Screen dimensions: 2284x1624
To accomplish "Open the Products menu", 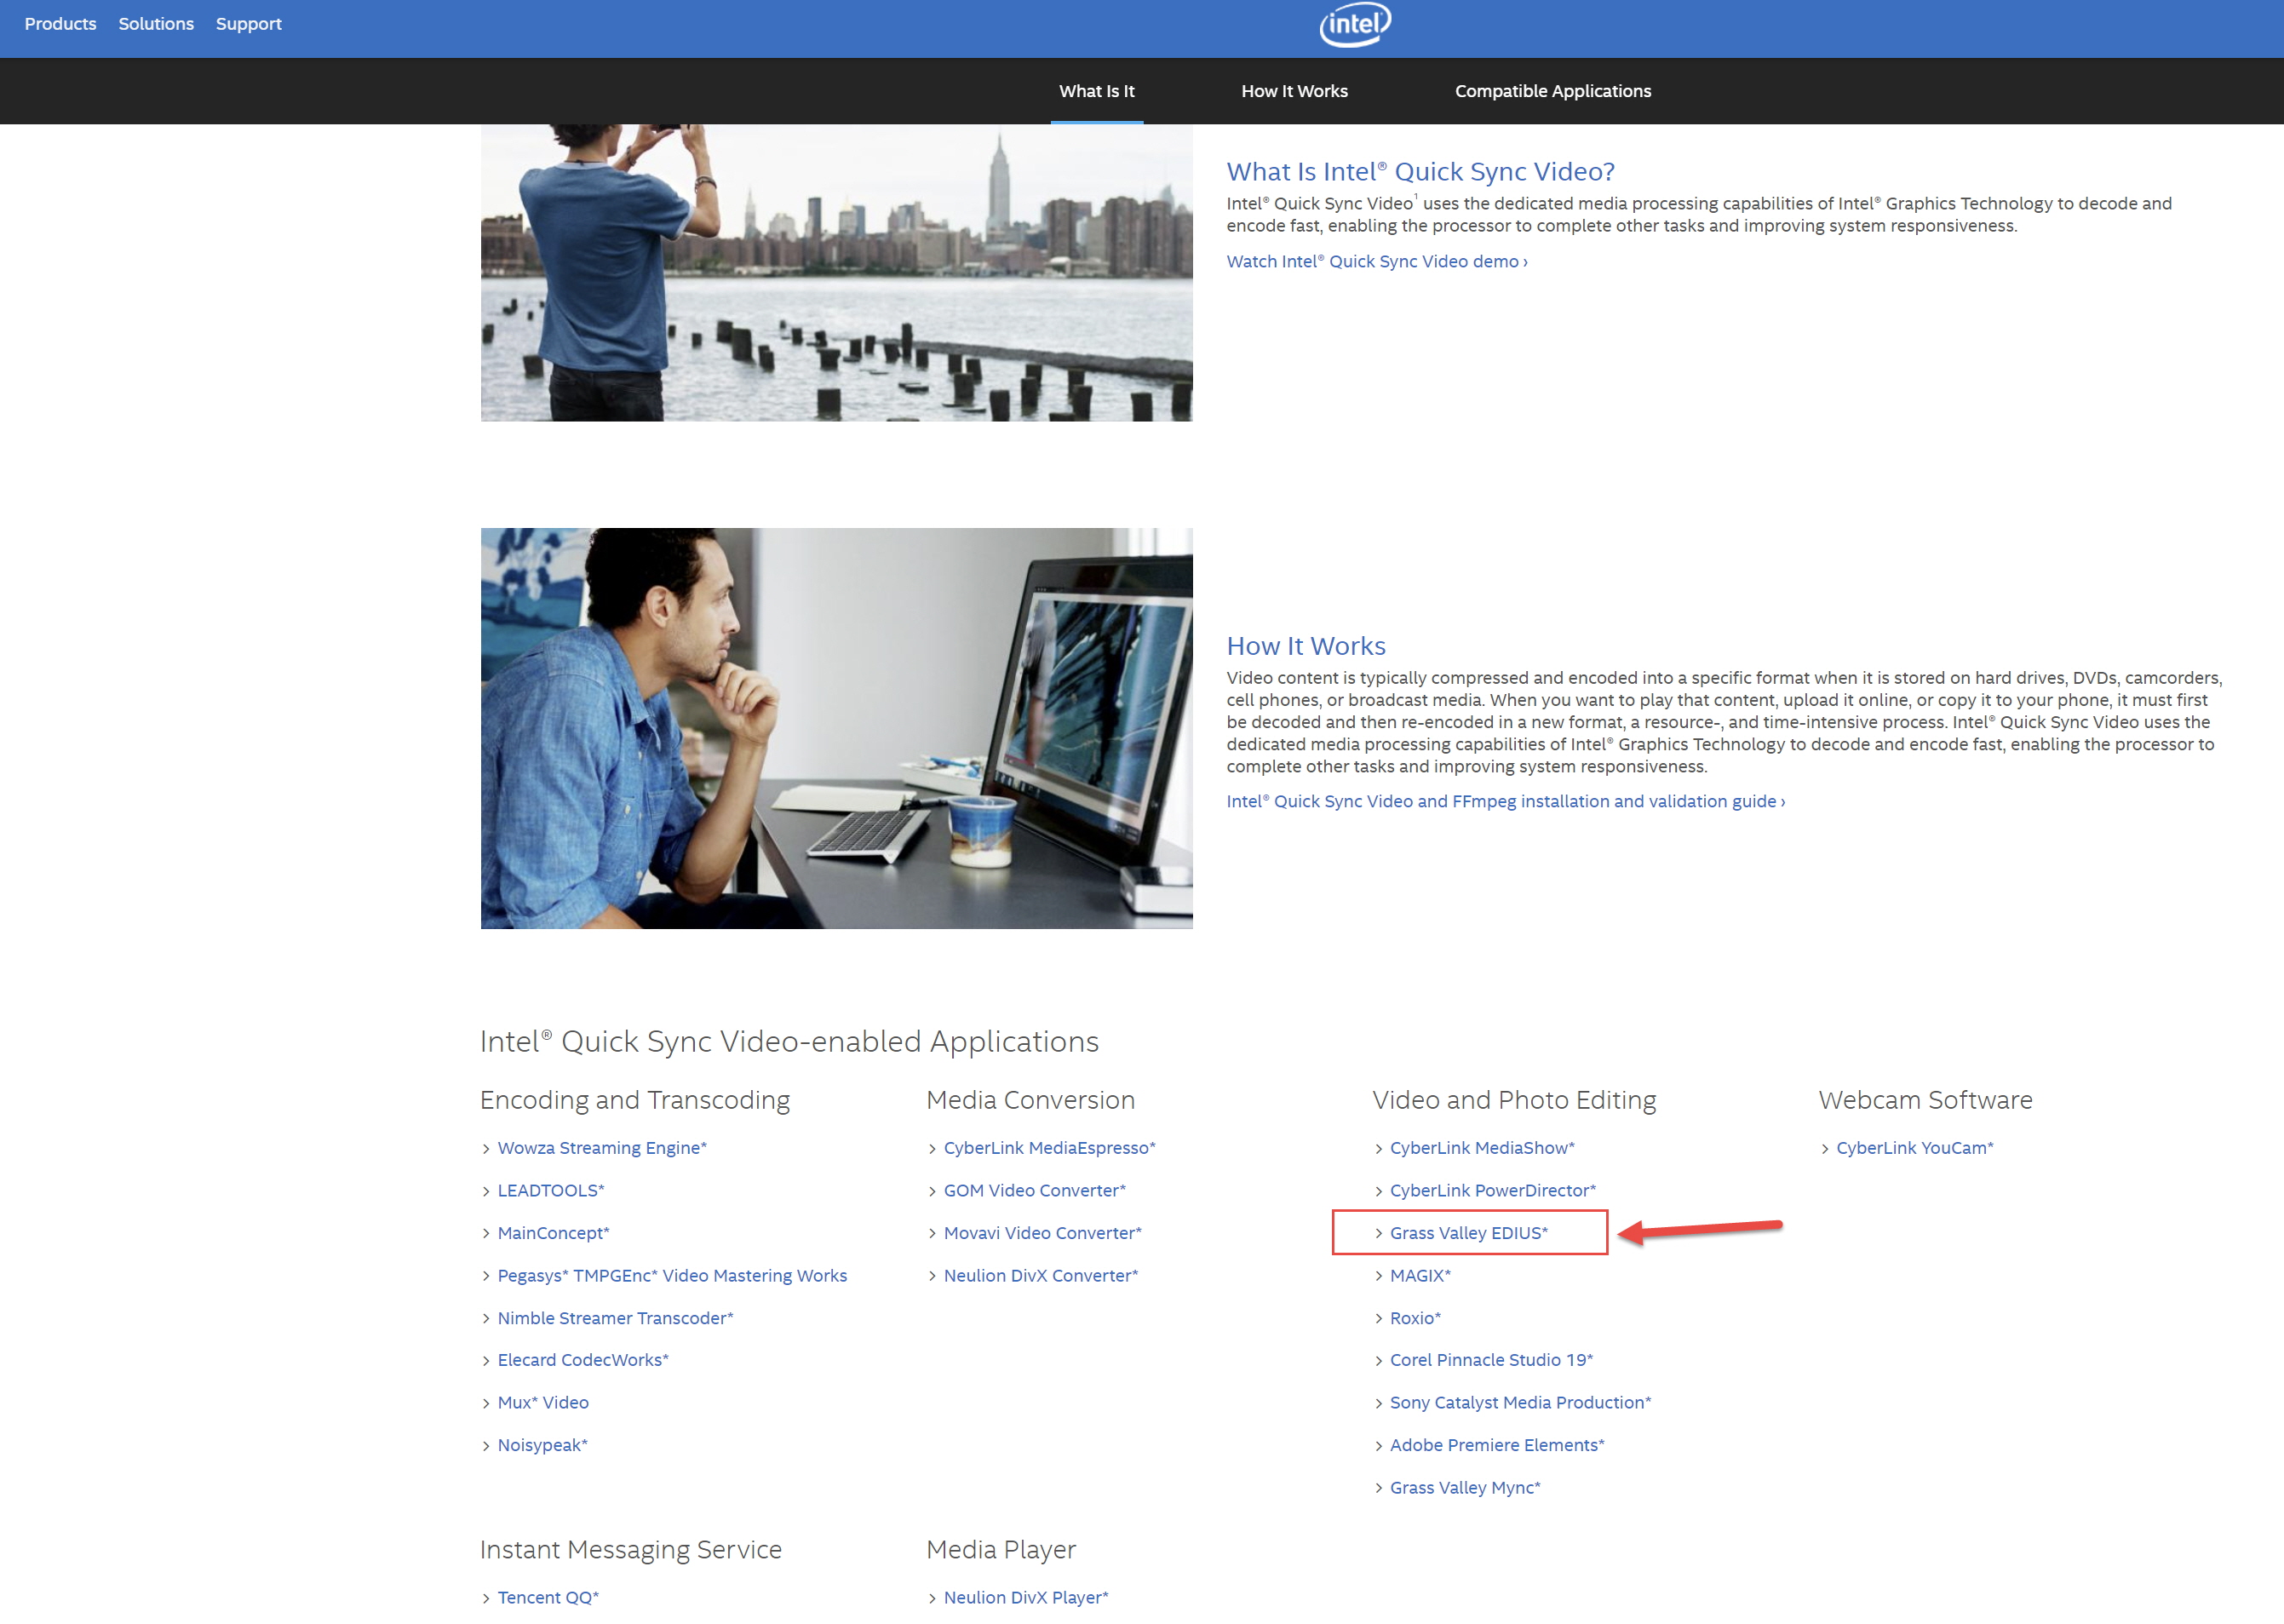I will (x=60, y=23).
